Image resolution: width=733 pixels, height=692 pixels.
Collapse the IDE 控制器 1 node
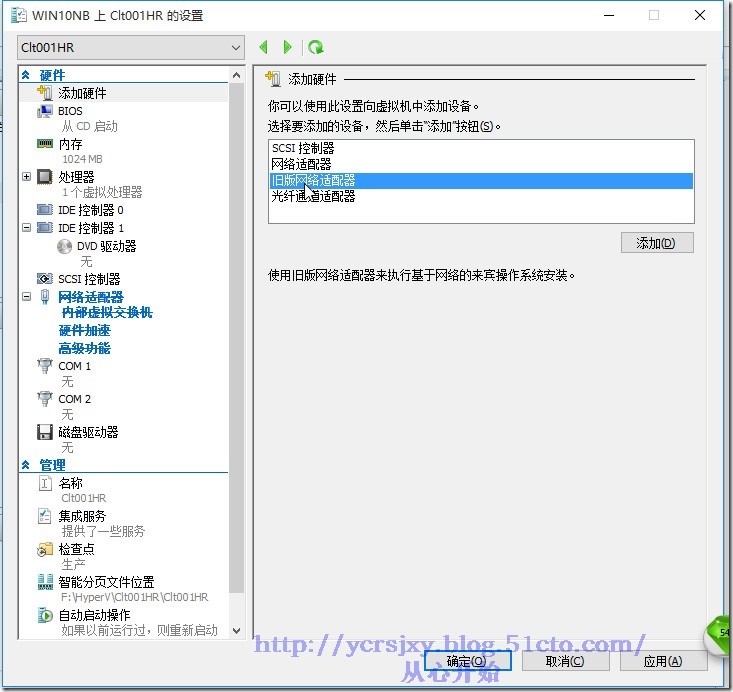27,228
